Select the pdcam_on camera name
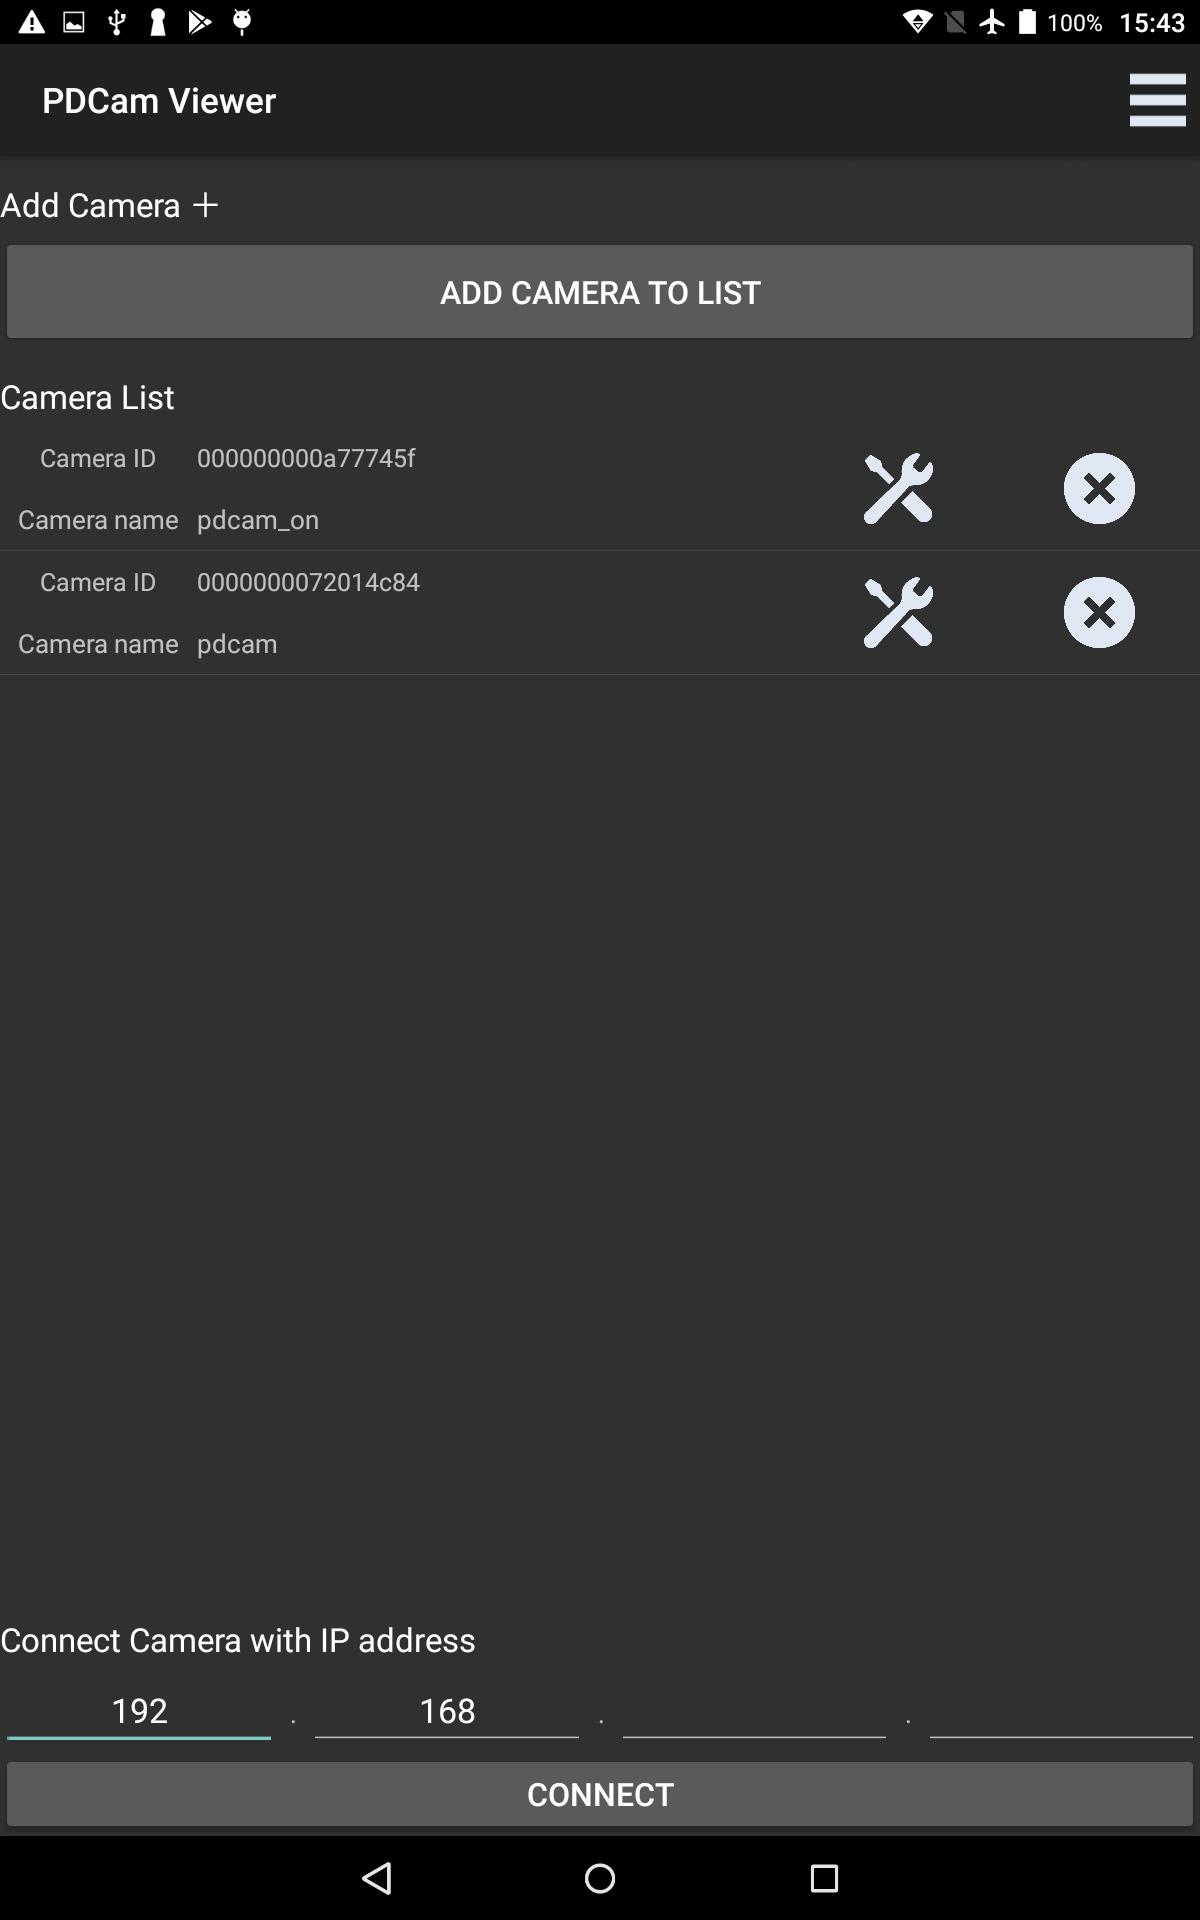Viewport: 1200px width, 1920px height. pyautogui.click(x=258, y=520)
